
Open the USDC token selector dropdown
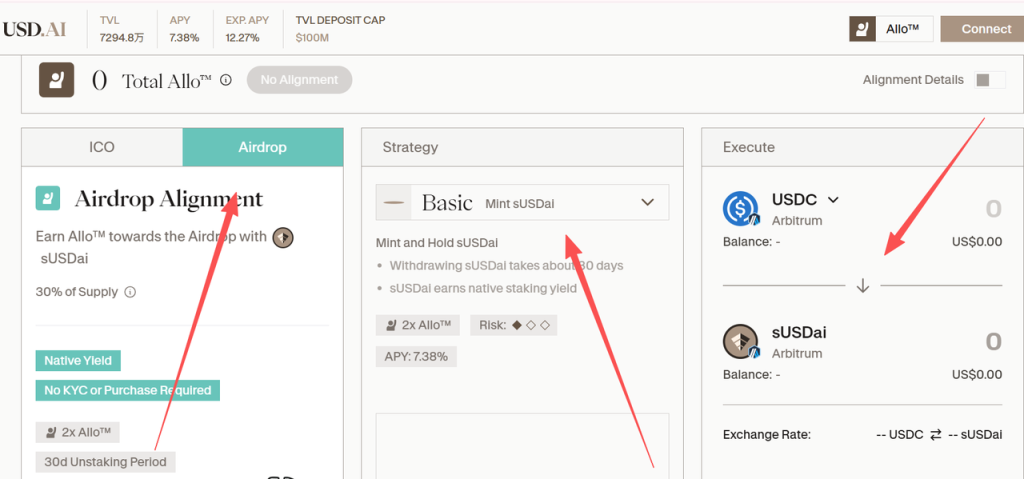pyautogui.click(x=805, y=199)
